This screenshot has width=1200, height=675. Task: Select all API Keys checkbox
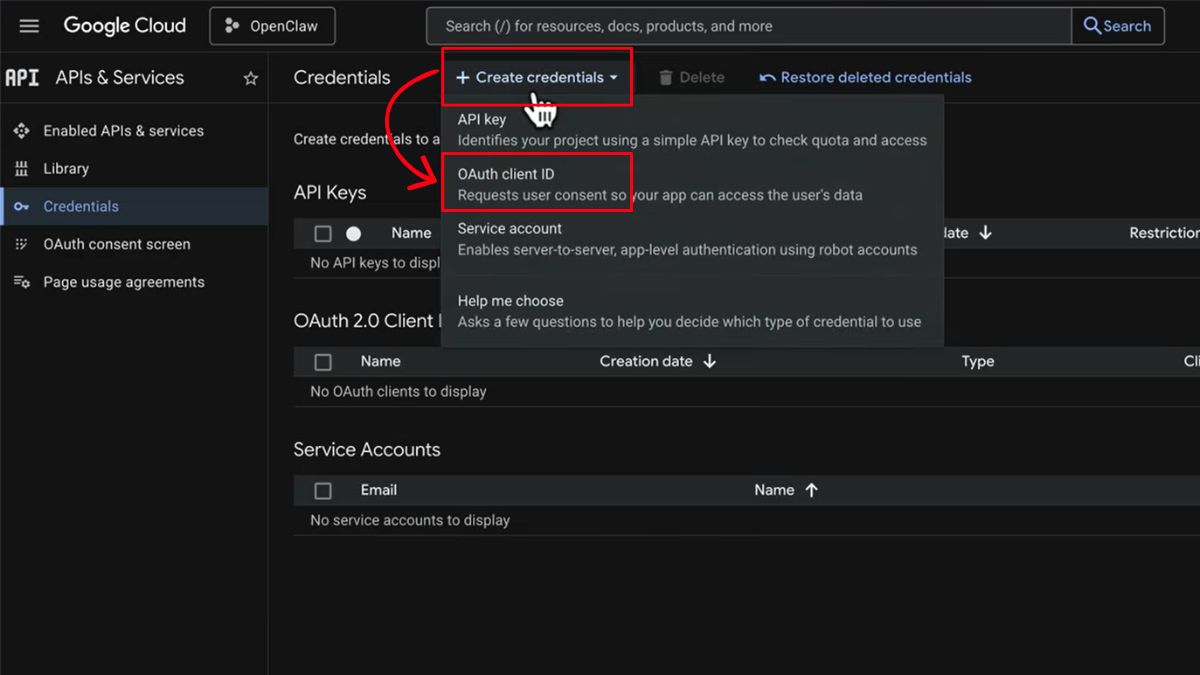point(323,233)
